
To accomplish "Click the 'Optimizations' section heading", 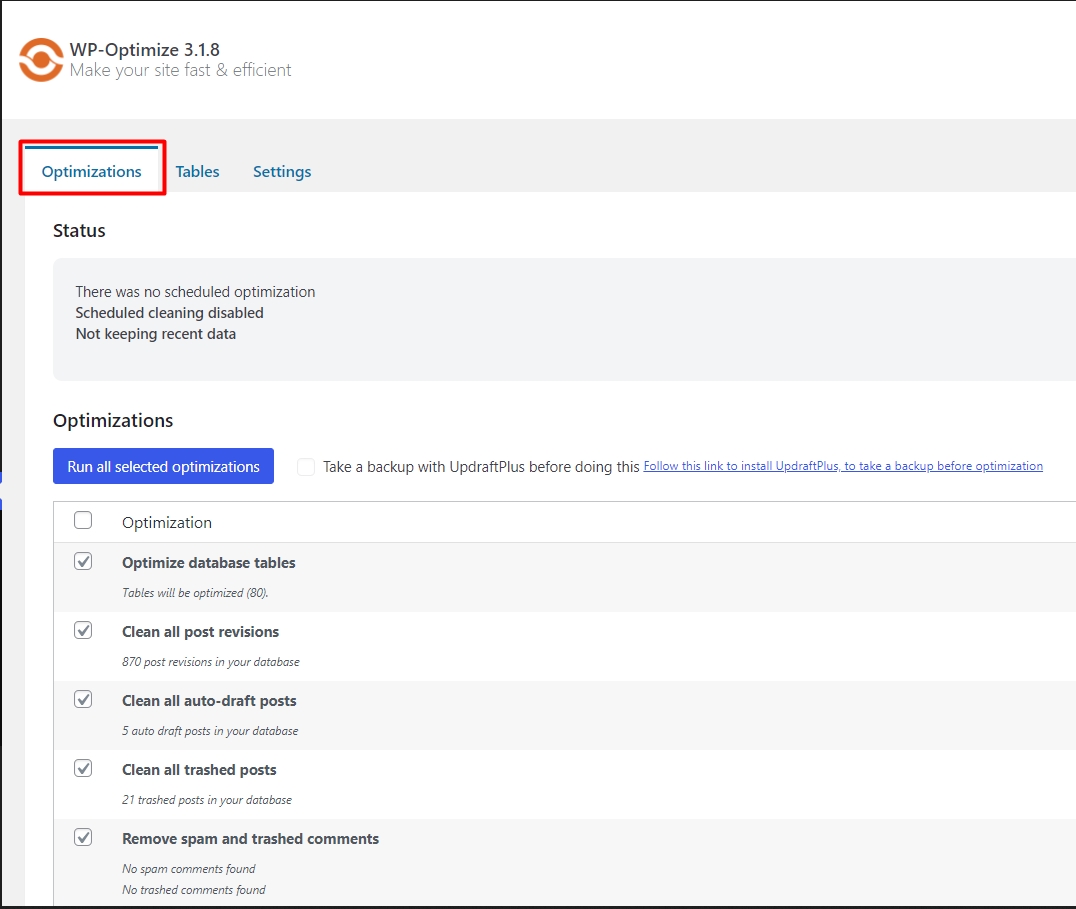I will coord(113,421).
